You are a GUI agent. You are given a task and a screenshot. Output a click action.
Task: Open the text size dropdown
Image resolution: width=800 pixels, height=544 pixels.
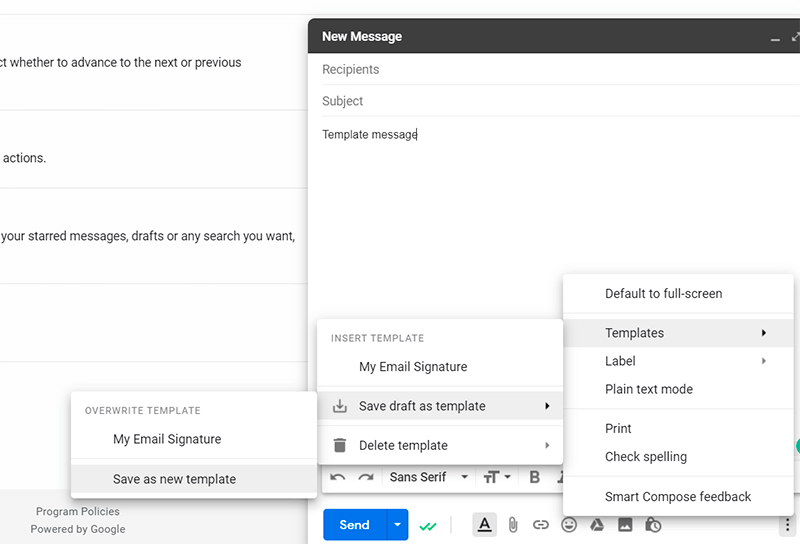tap(496, 477)
